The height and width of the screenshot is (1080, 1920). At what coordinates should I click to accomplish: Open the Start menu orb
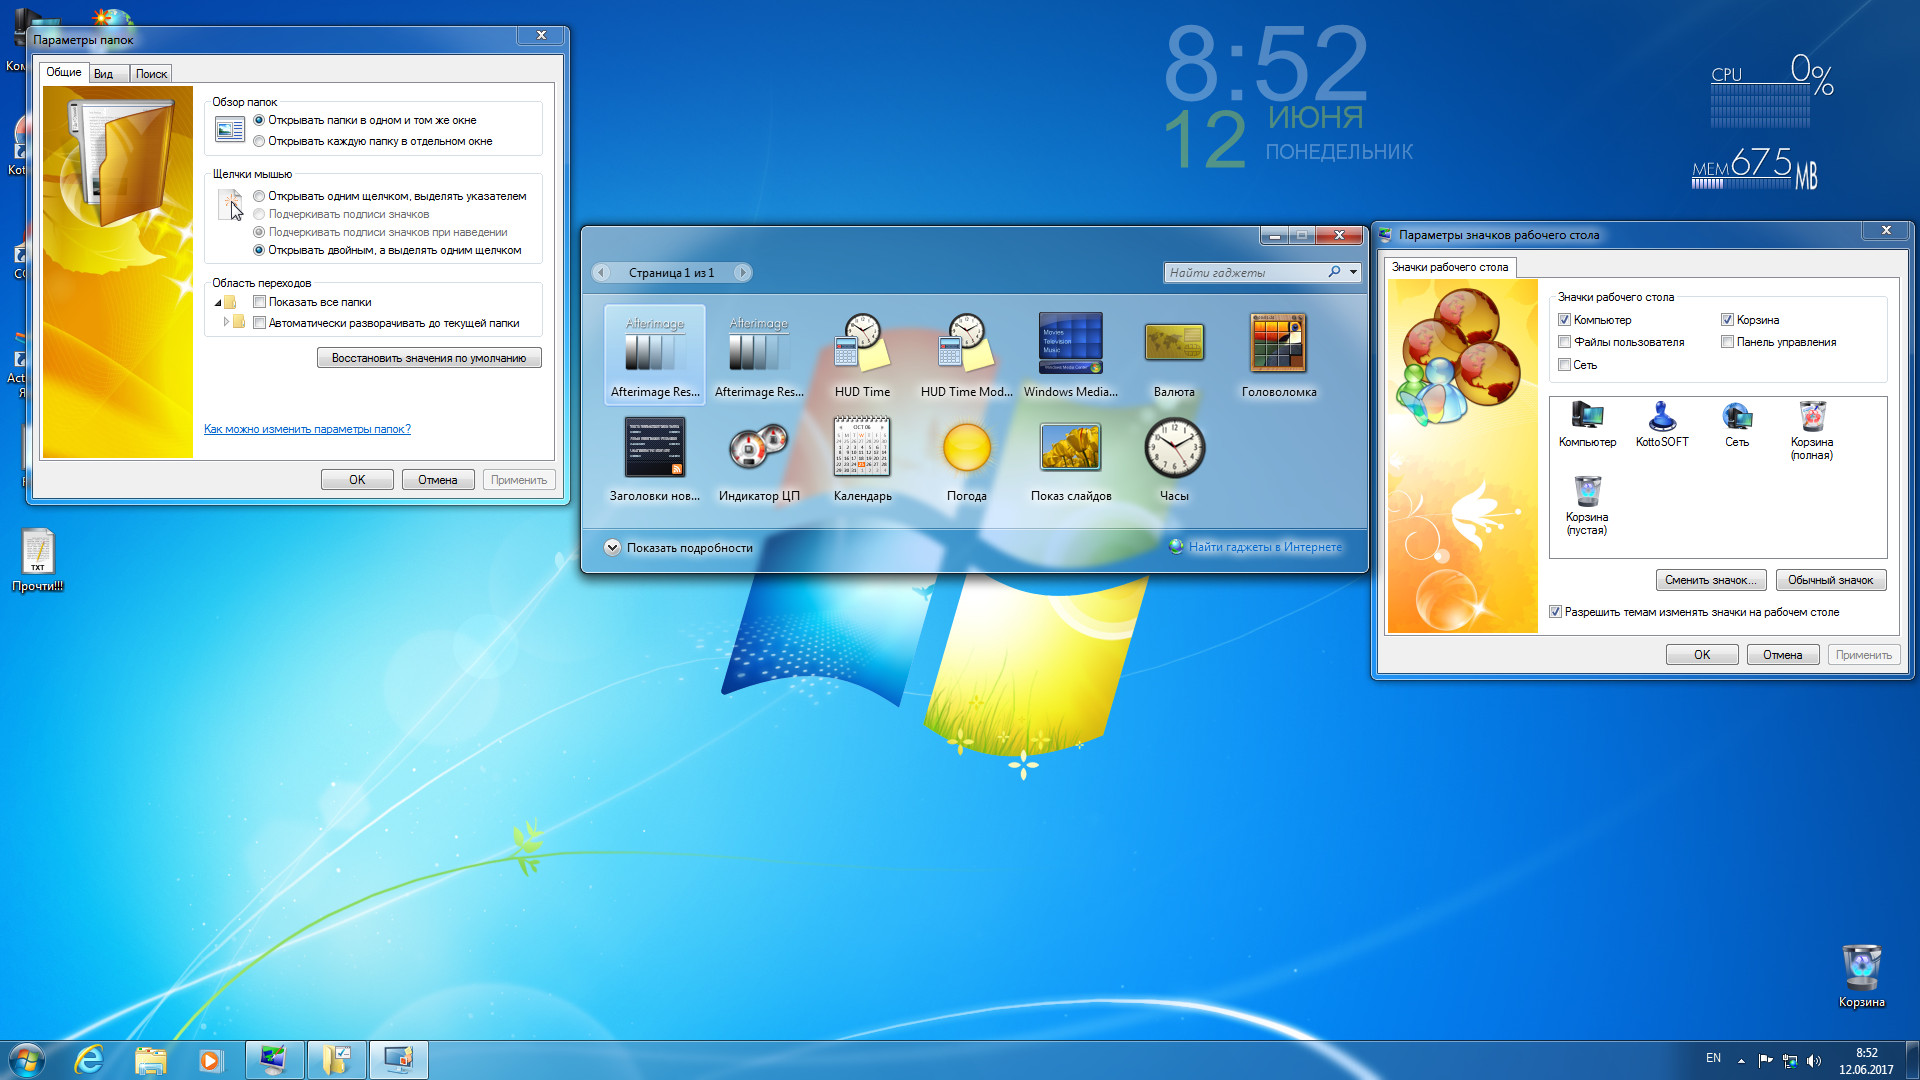[26, 1060]
